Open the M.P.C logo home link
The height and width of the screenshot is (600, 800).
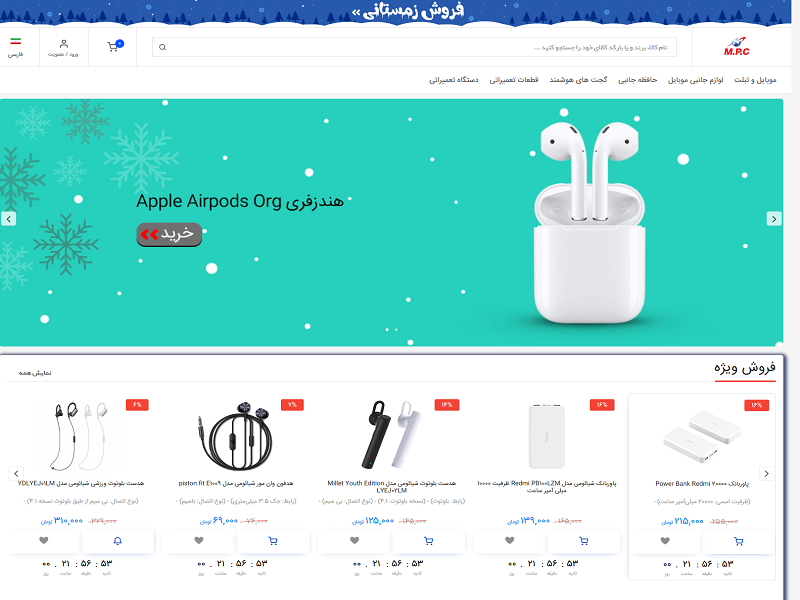[736, 47]
